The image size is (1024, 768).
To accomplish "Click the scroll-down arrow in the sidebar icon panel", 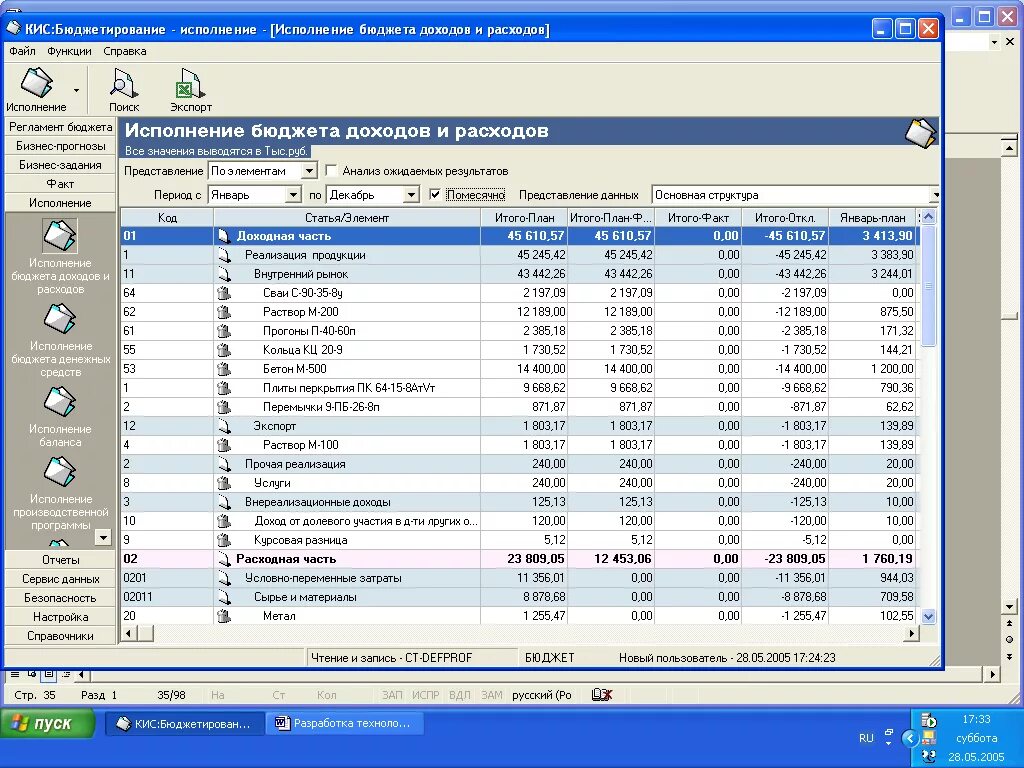I will 103,537.
